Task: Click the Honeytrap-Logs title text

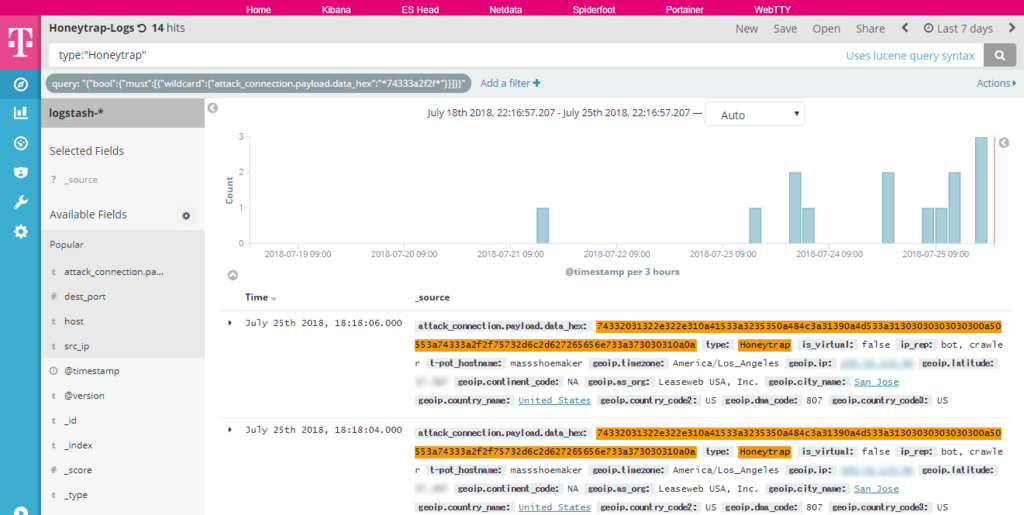Action: coord(91,28)
